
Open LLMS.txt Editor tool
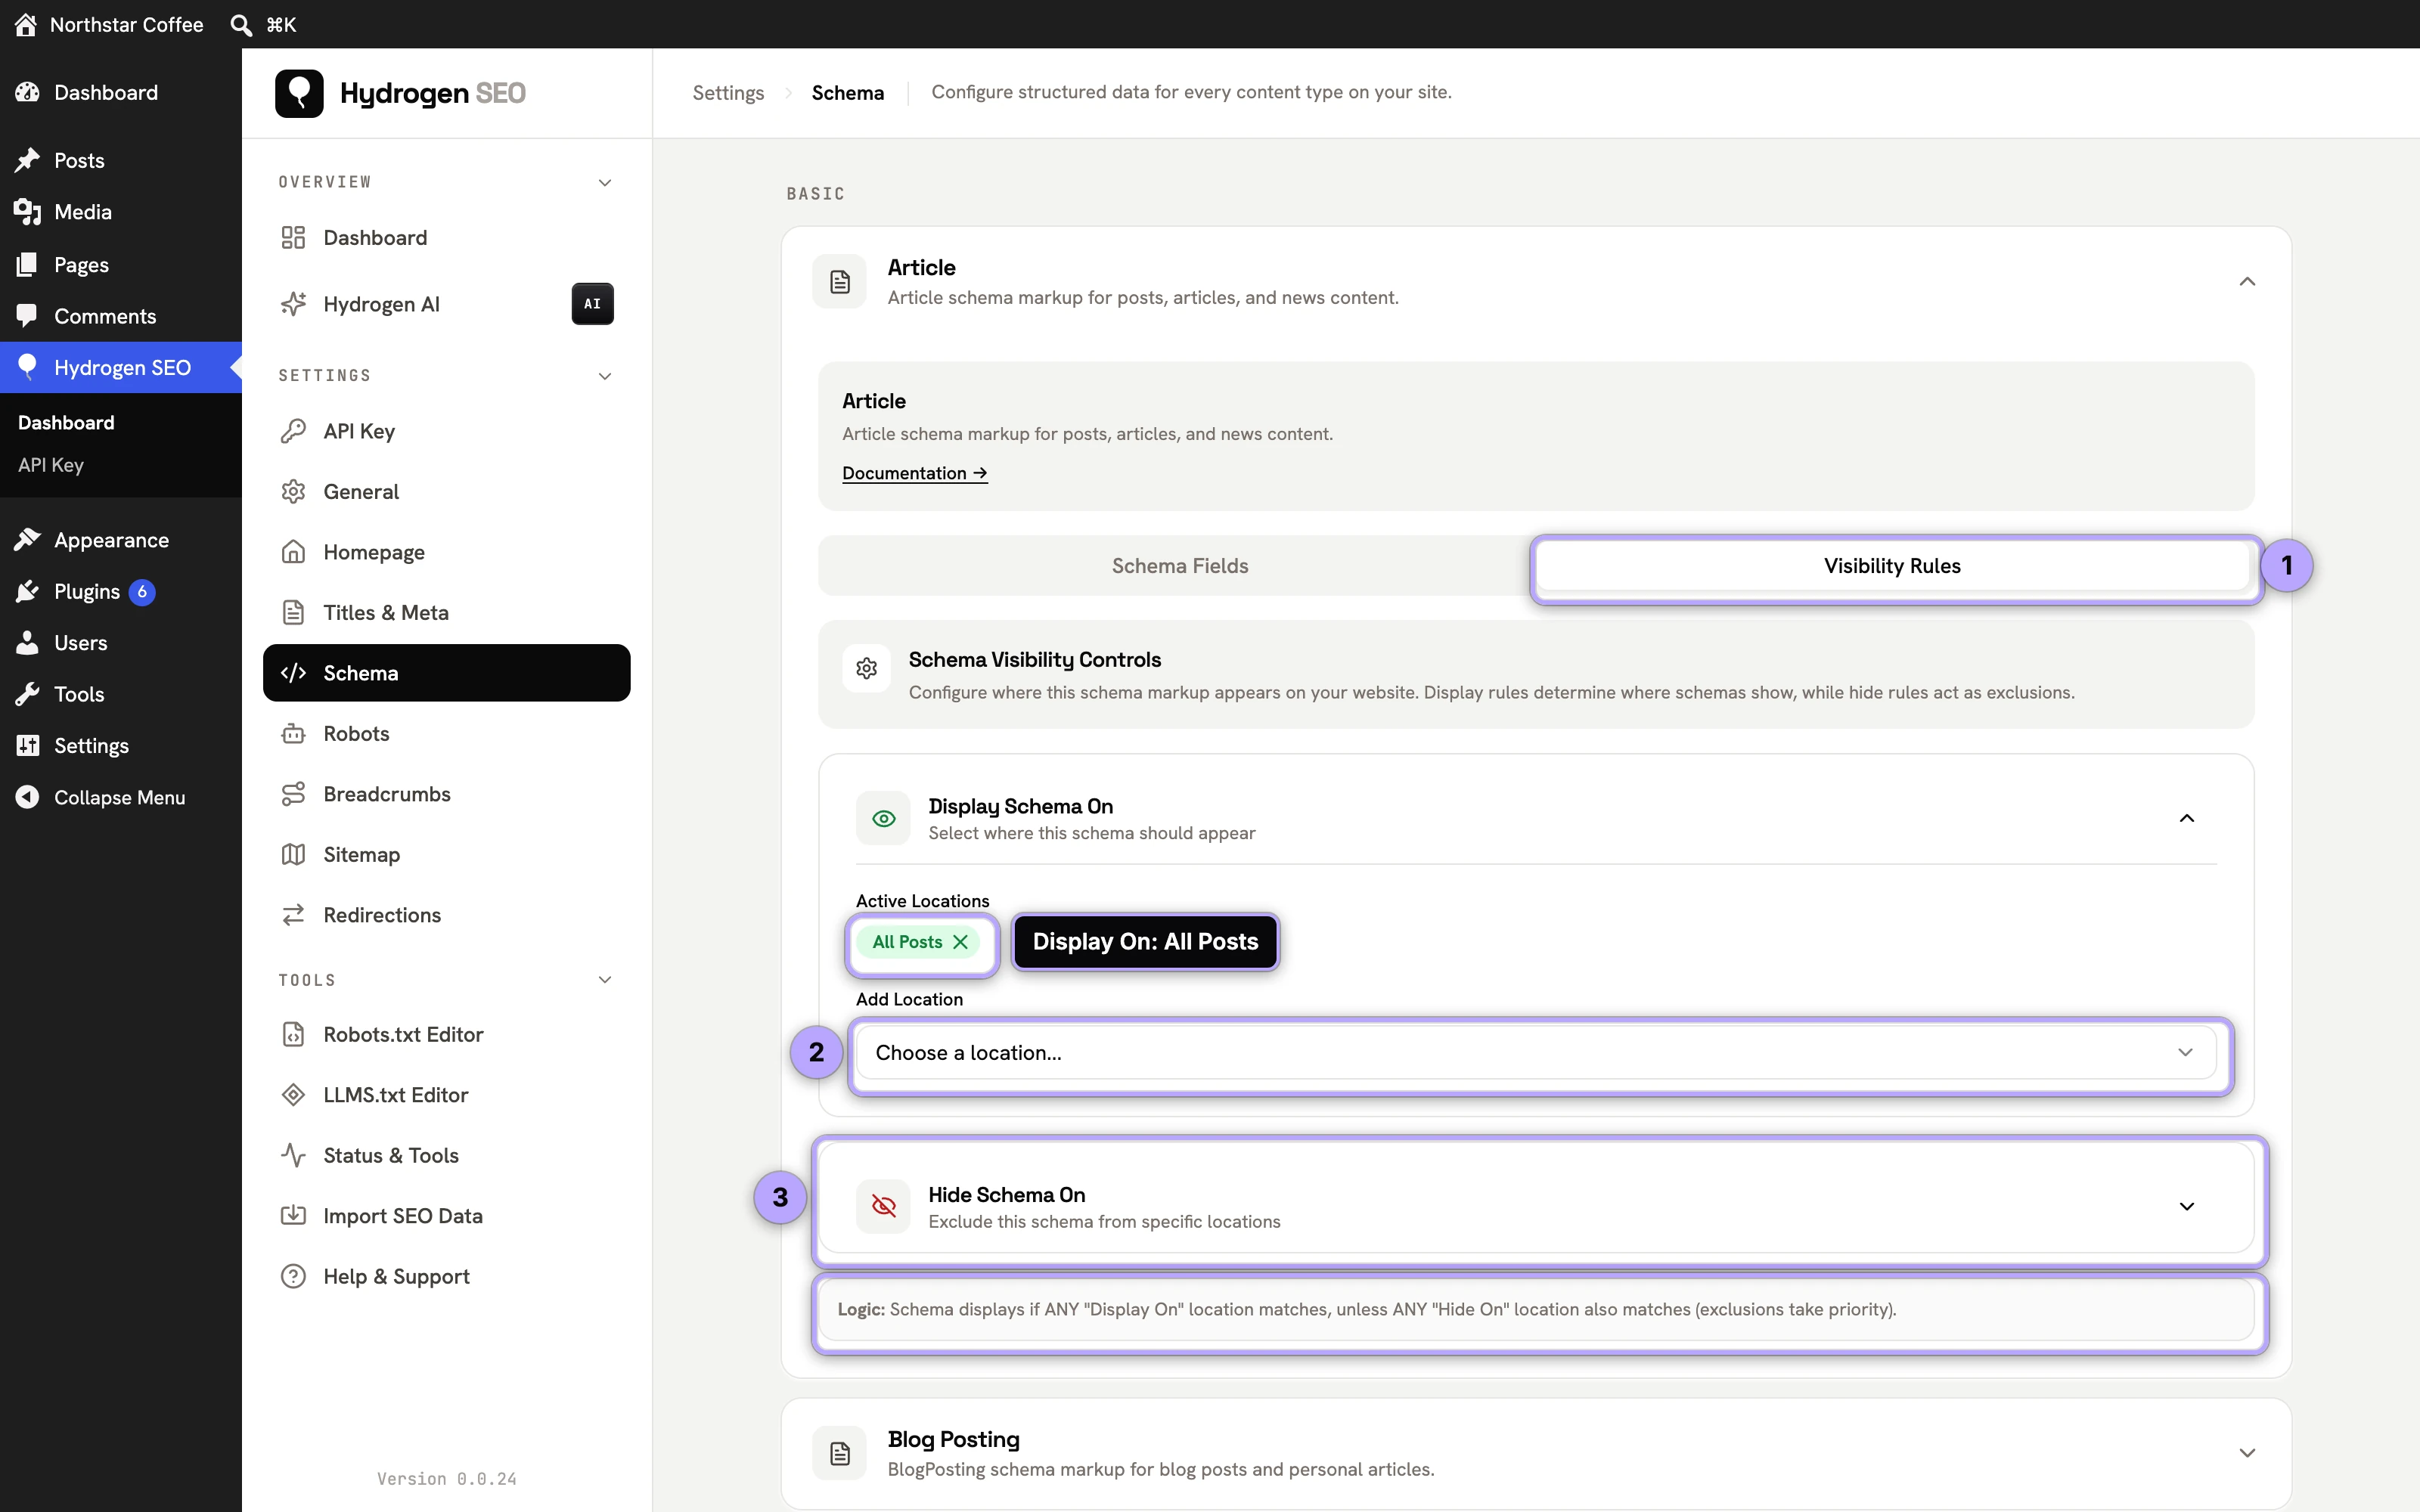pyautogui.click(x=447, y=1095)
